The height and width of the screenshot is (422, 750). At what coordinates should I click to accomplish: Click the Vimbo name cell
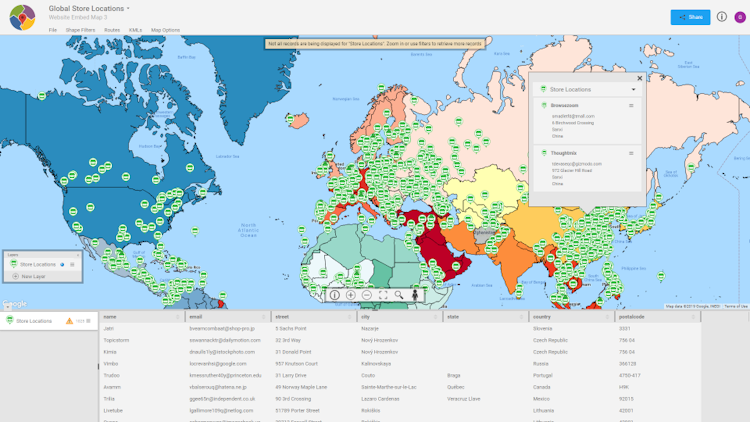(110, 364)
